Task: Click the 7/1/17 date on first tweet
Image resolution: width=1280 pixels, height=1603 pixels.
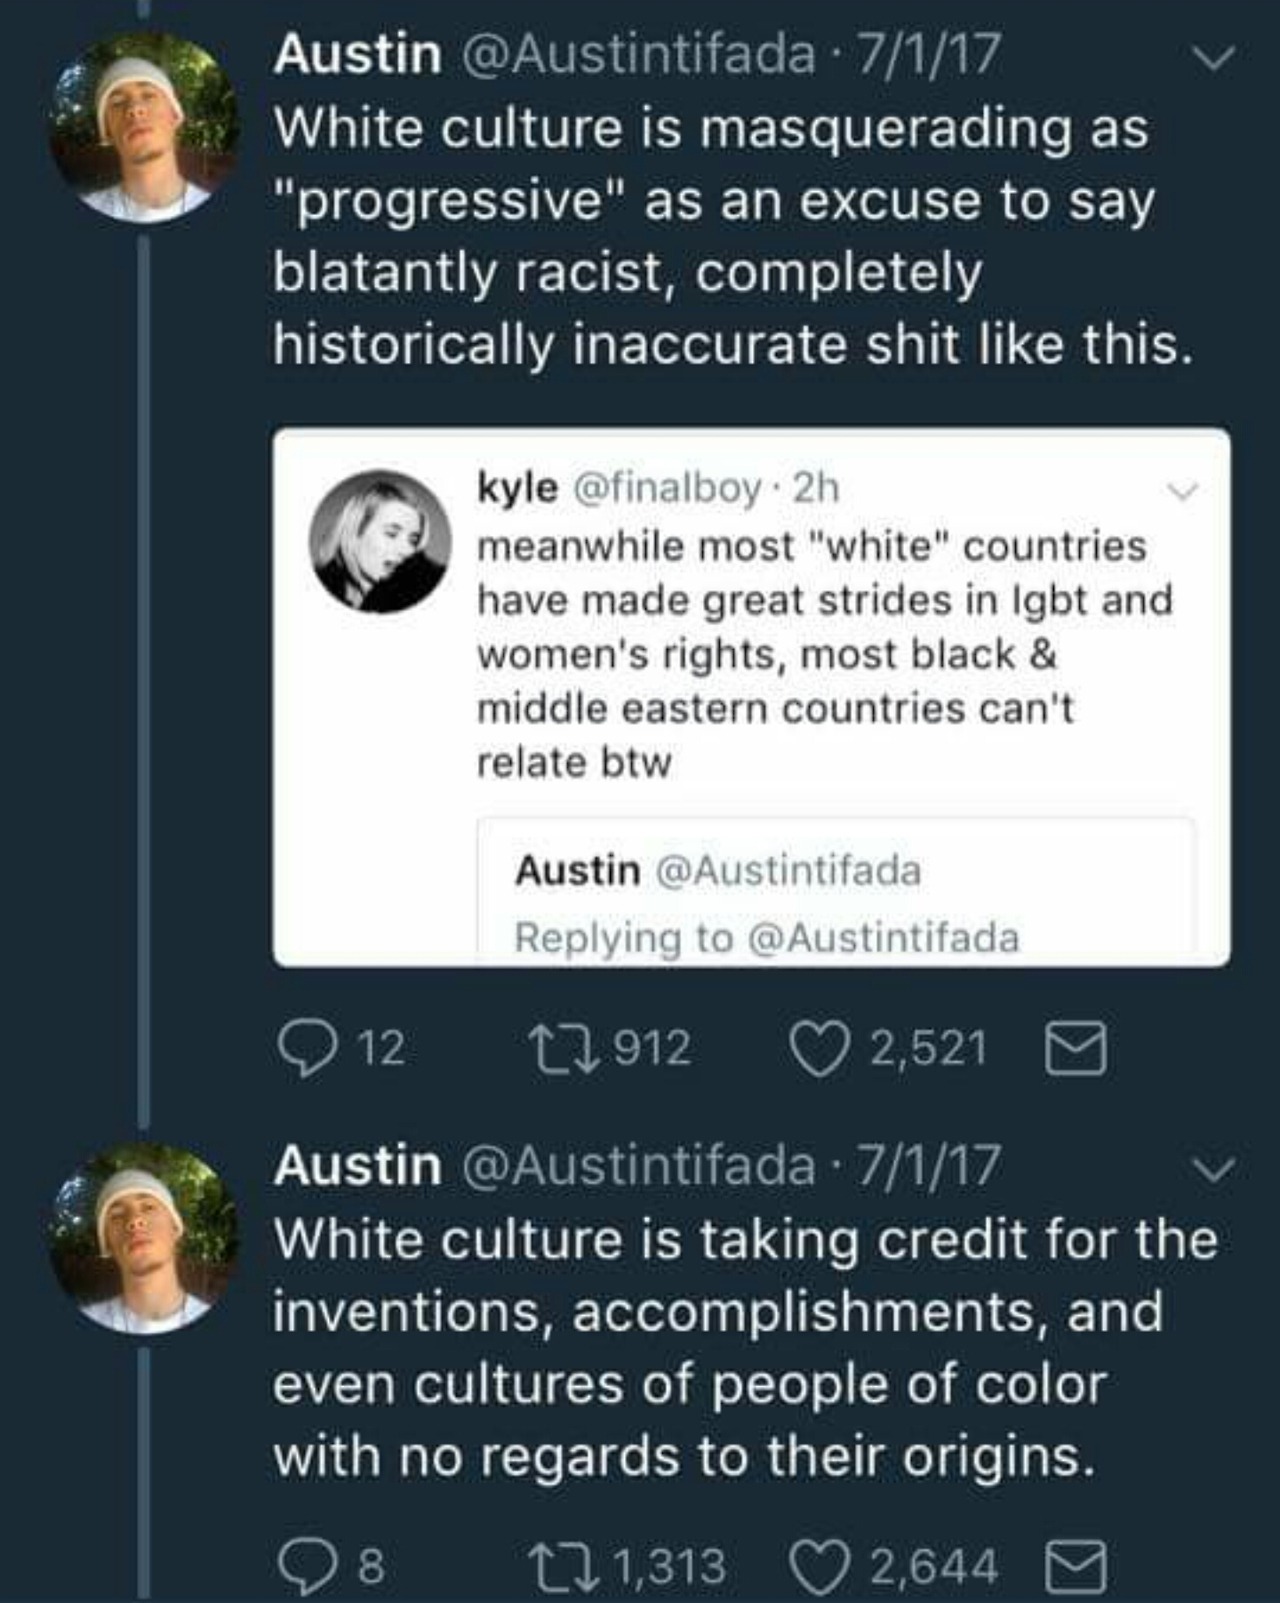Action: point(924,54)
